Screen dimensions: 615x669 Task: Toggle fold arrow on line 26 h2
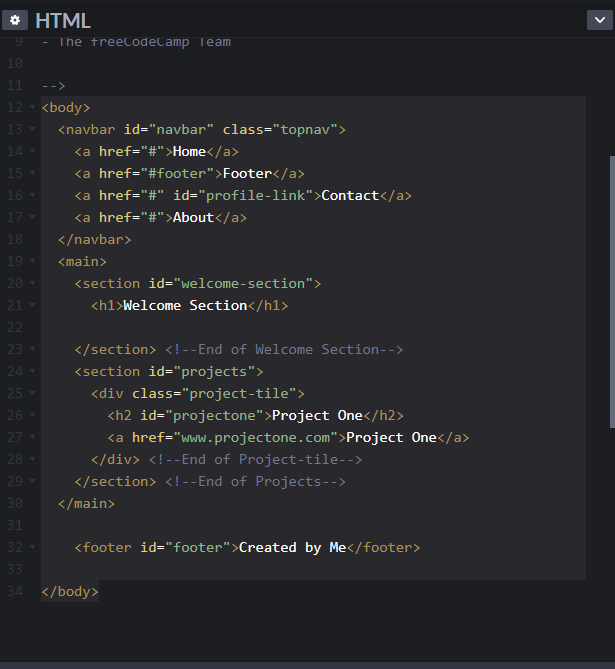[32, 415]
